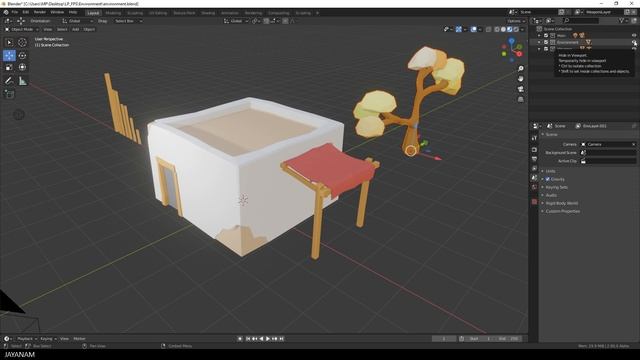The image size is (640, 360).
Task: Open the Options dropdown
Action: pyautogui.click(x=516, y=21)
